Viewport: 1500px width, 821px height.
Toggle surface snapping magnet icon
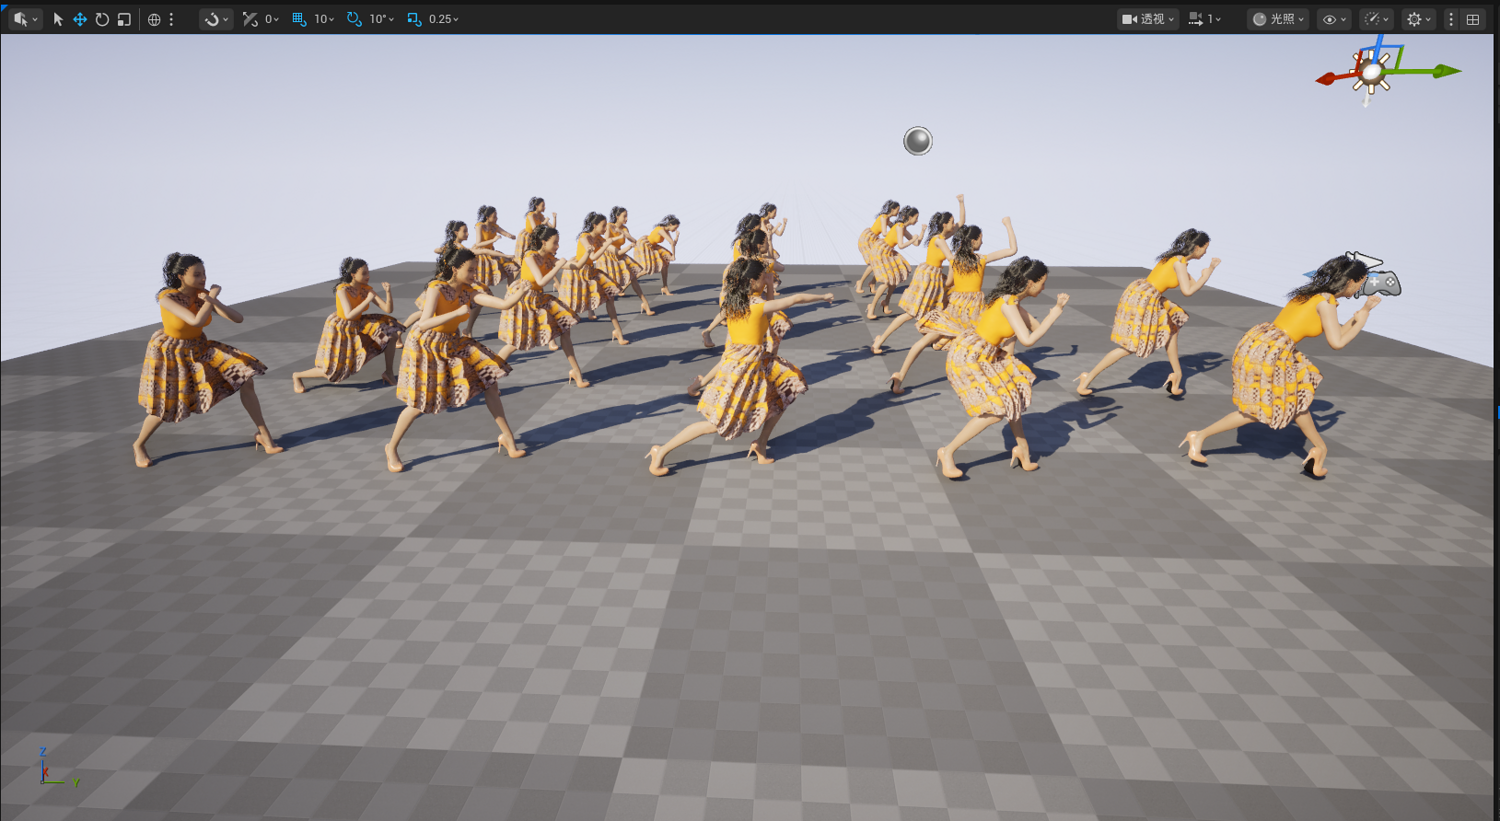click(216, 19)
